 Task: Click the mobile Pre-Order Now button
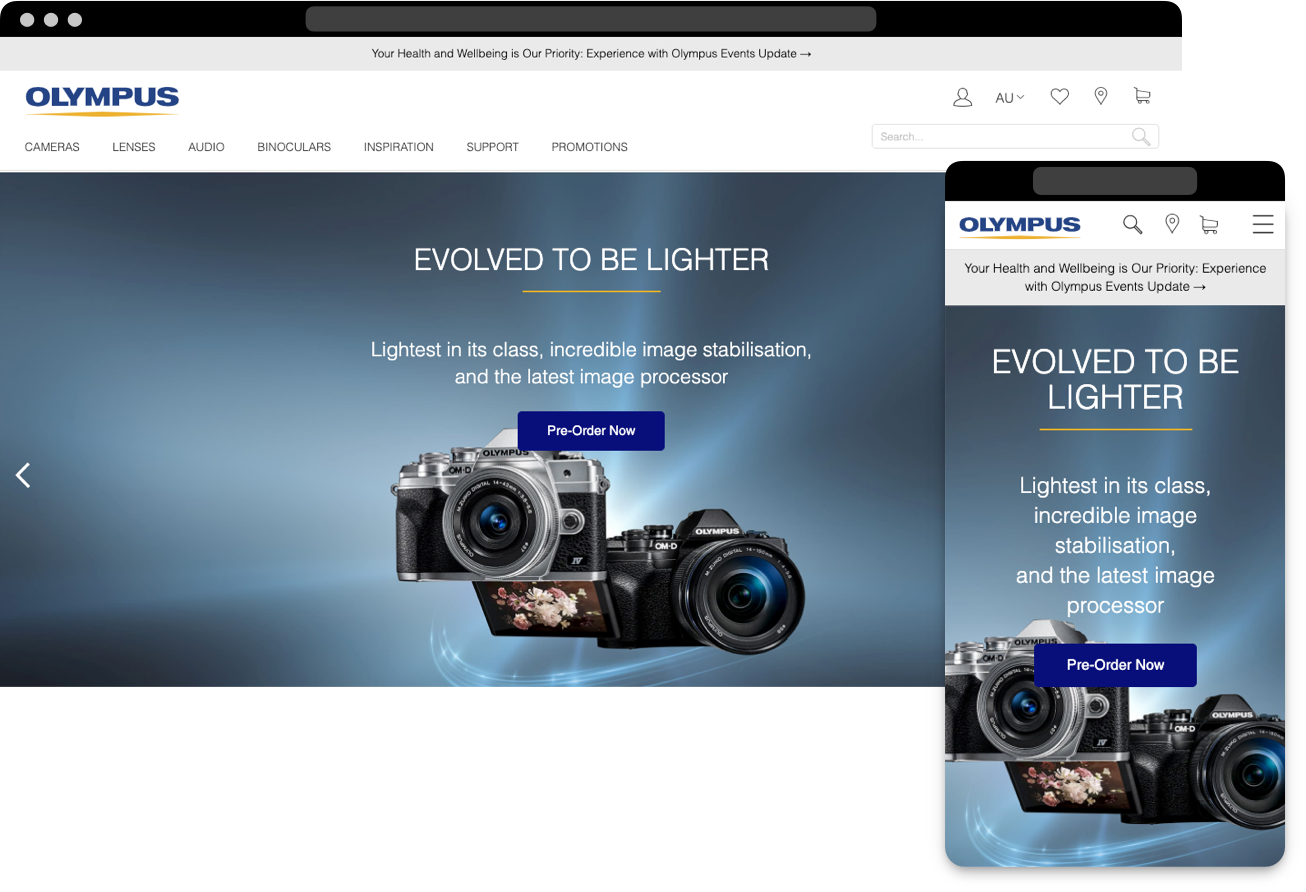[1115, 665]
